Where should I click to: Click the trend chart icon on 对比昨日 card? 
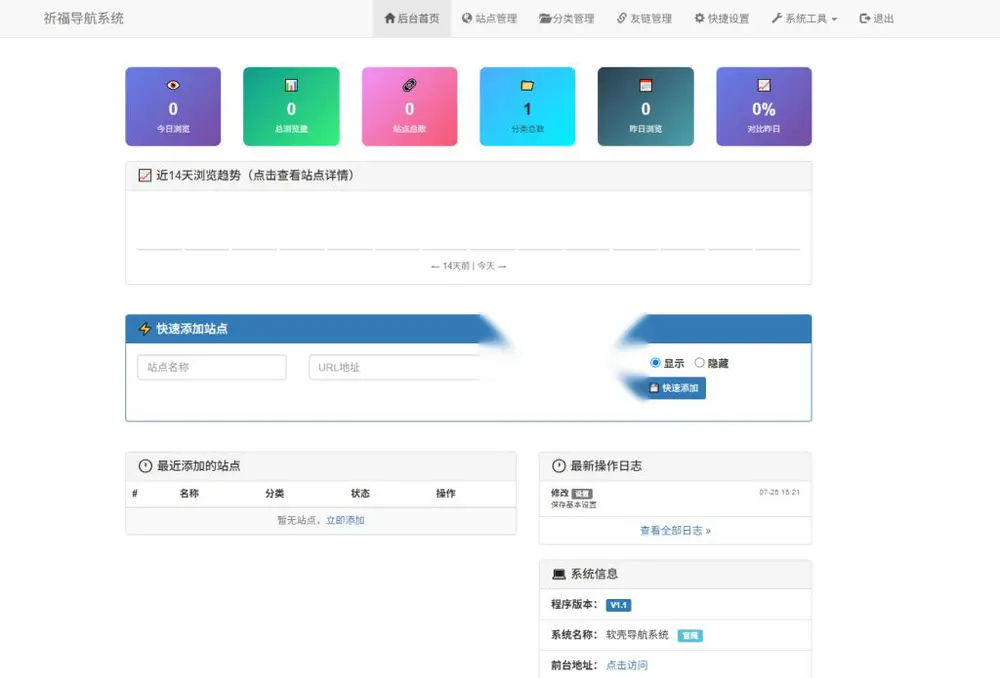coord(764,85)
